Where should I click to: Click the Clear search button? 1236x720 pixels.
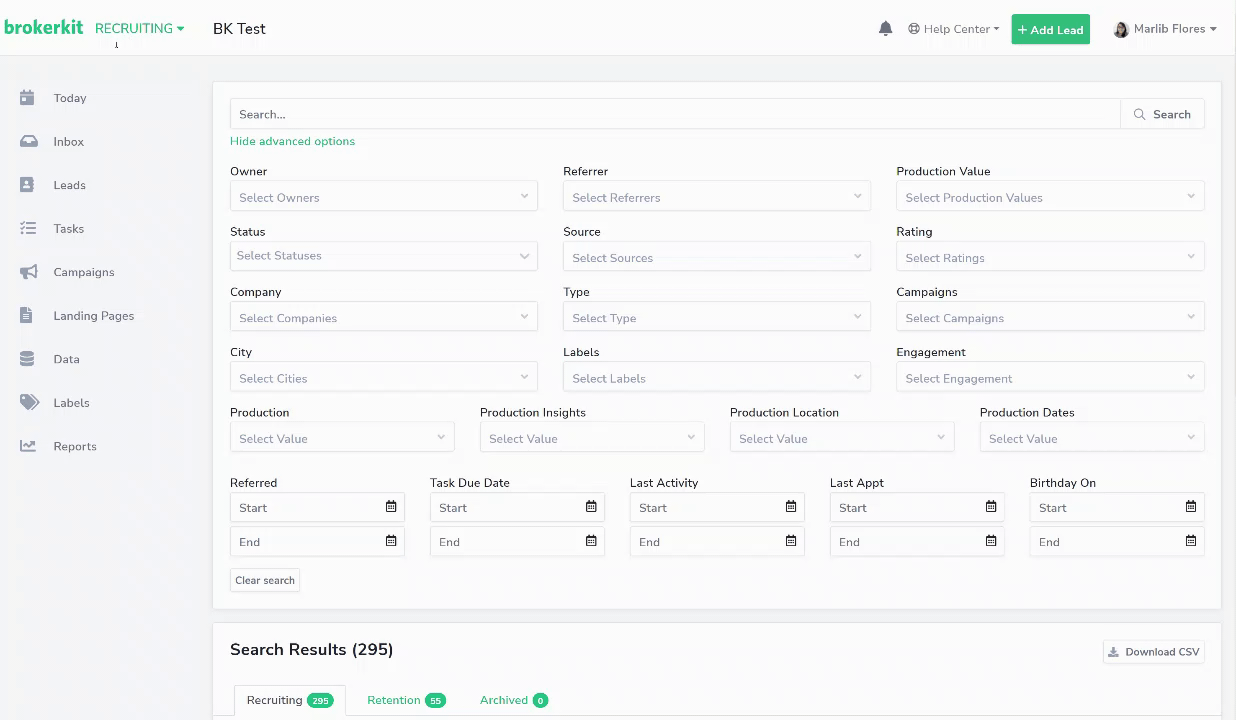coord(265,580)
